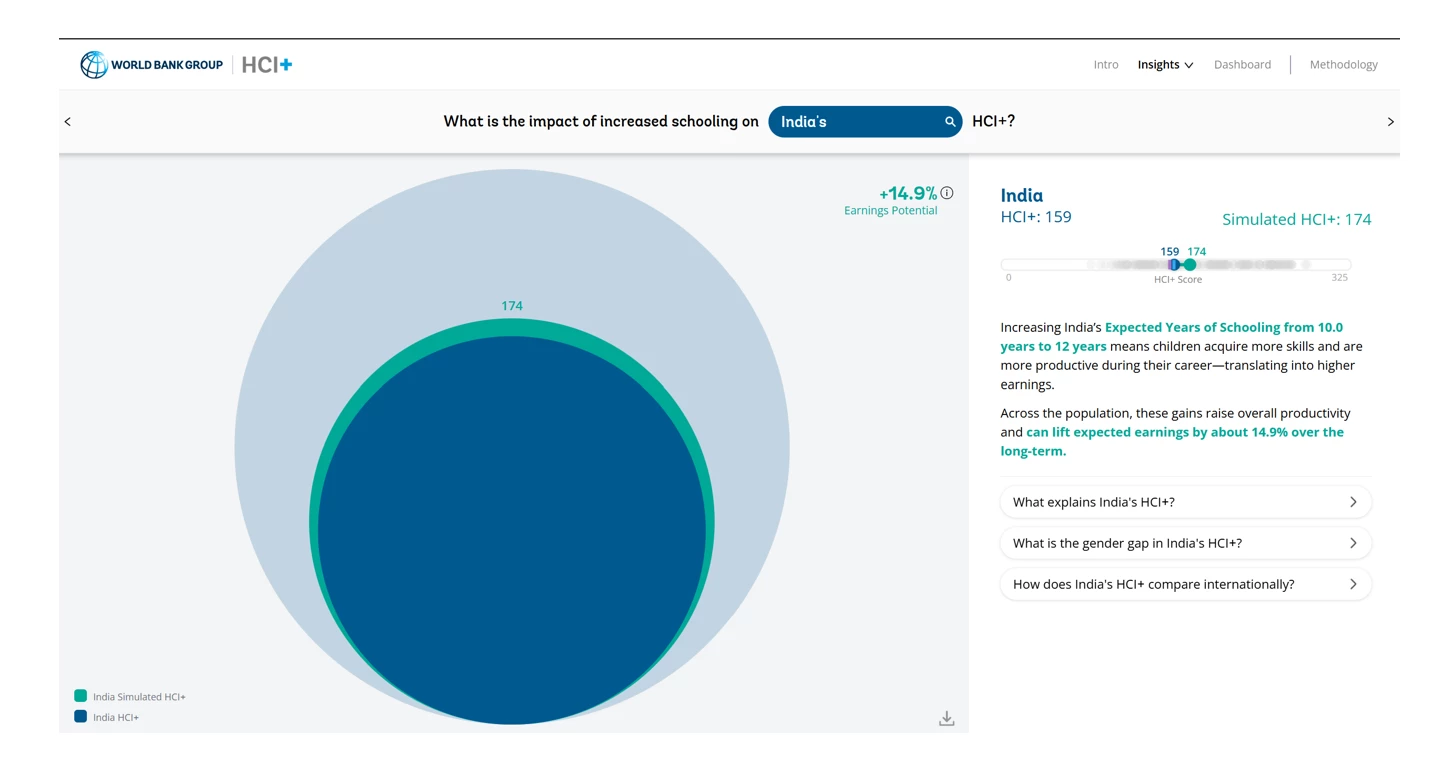The image size is (1445, 759).
Task: Open 'How does India's HCI+ compare internationally?'
Action: (x=1185, y=584)
